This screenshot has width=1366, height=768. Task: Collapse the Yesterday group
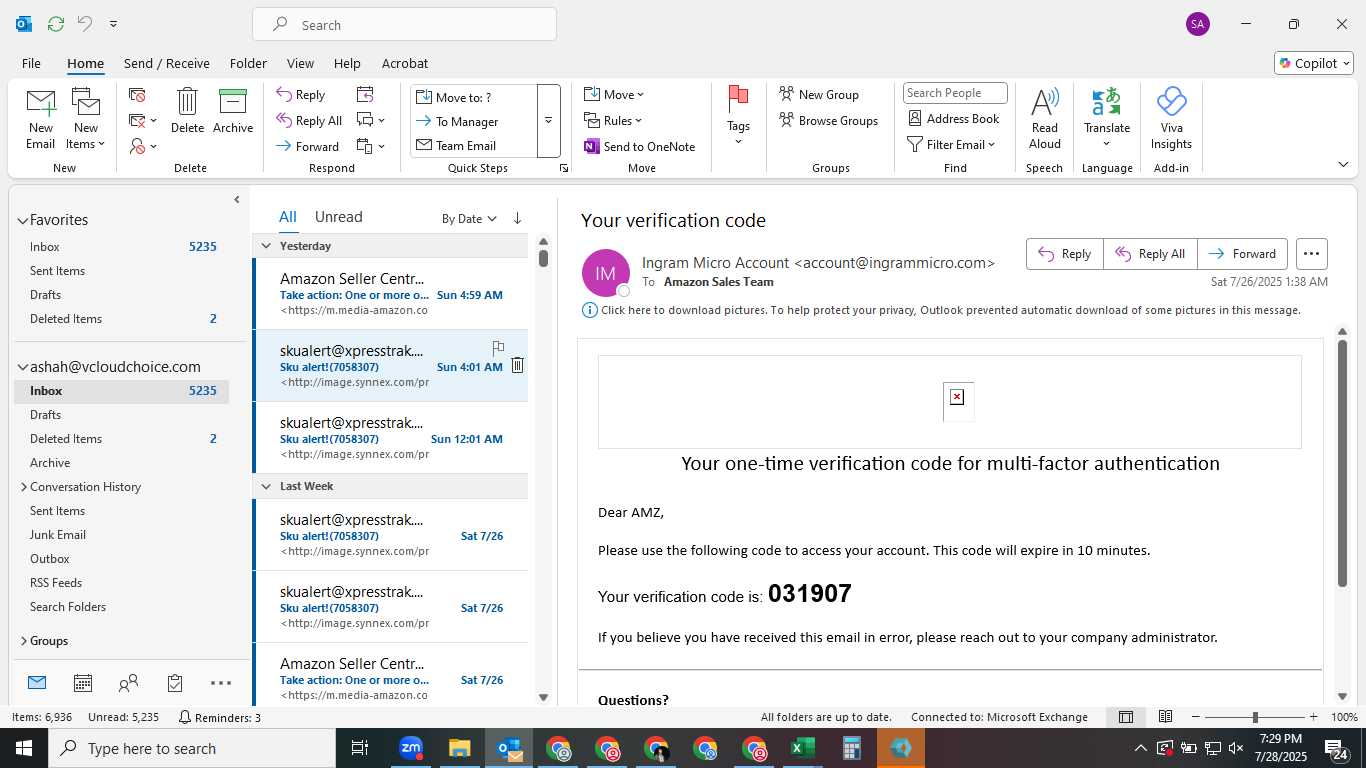266,246
